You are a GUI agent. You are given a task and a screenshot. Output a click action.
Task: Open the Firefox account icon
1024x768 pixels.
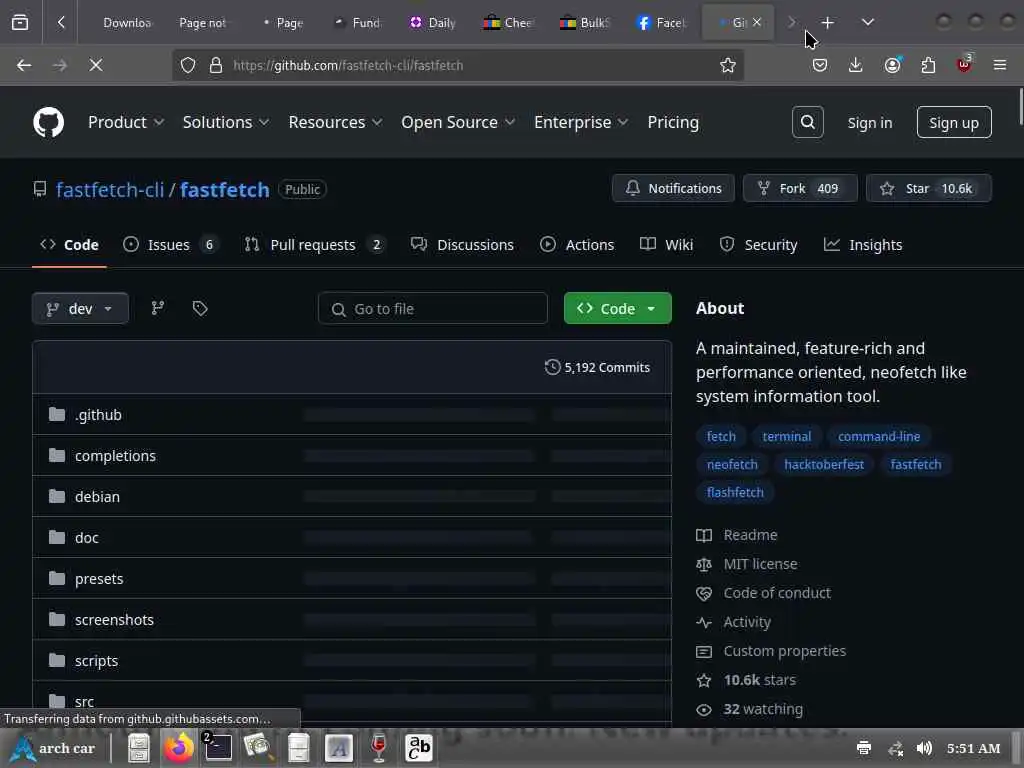pyautogui.click(x=892, y=65)
